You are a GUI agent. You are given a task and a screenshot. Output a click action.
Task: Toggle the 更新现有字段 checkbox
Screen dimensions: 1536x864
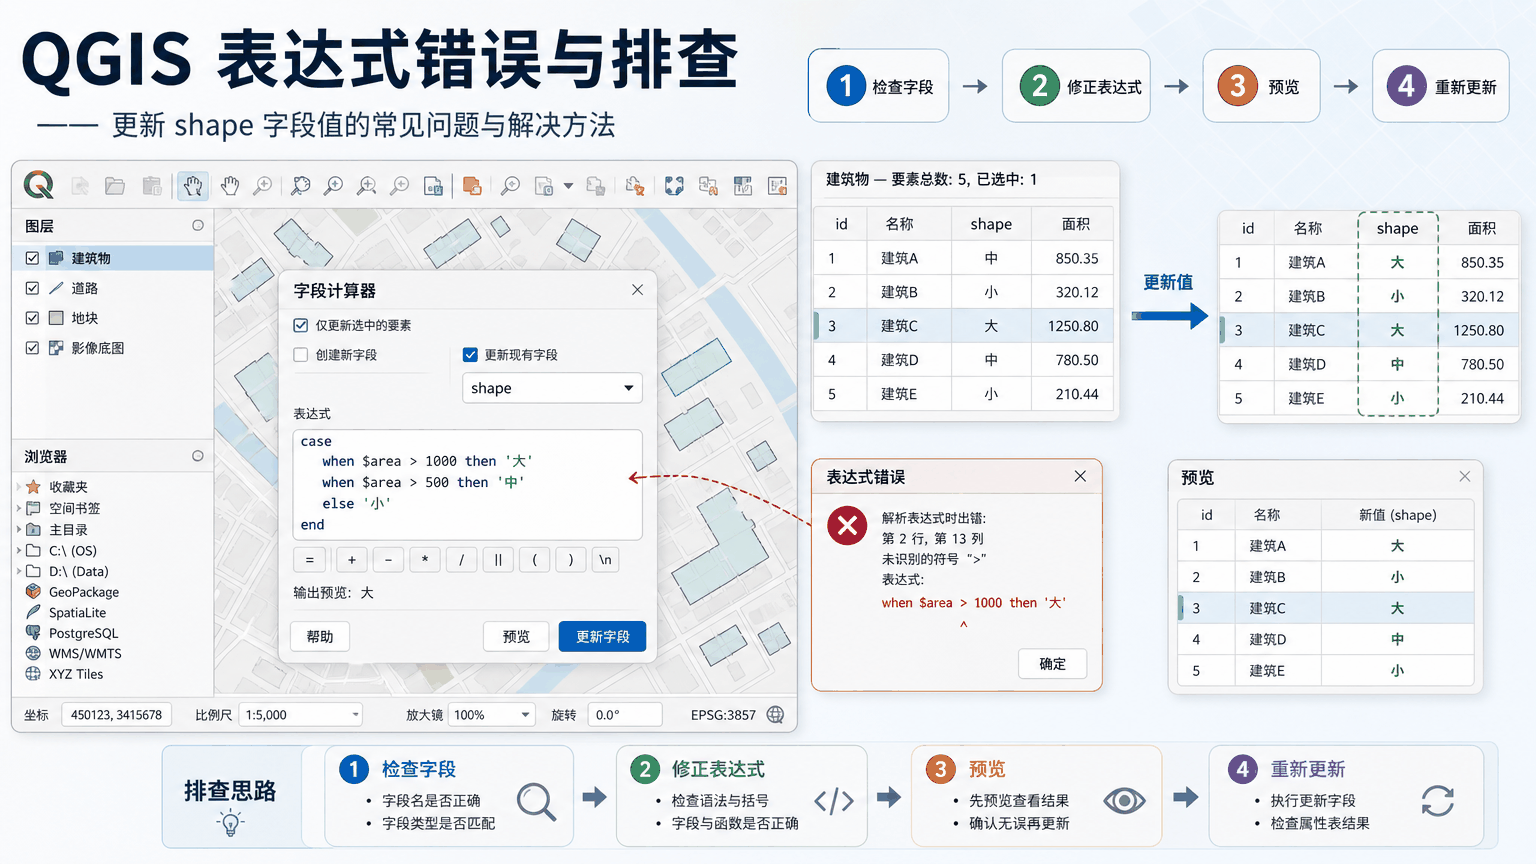470,355
